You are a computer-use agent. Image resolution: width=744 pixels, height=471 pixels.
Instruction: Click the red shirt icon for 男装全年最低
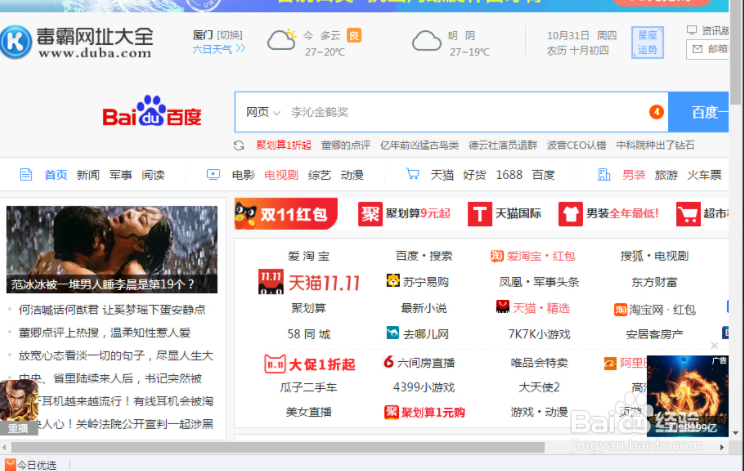[x=570, y=214]
